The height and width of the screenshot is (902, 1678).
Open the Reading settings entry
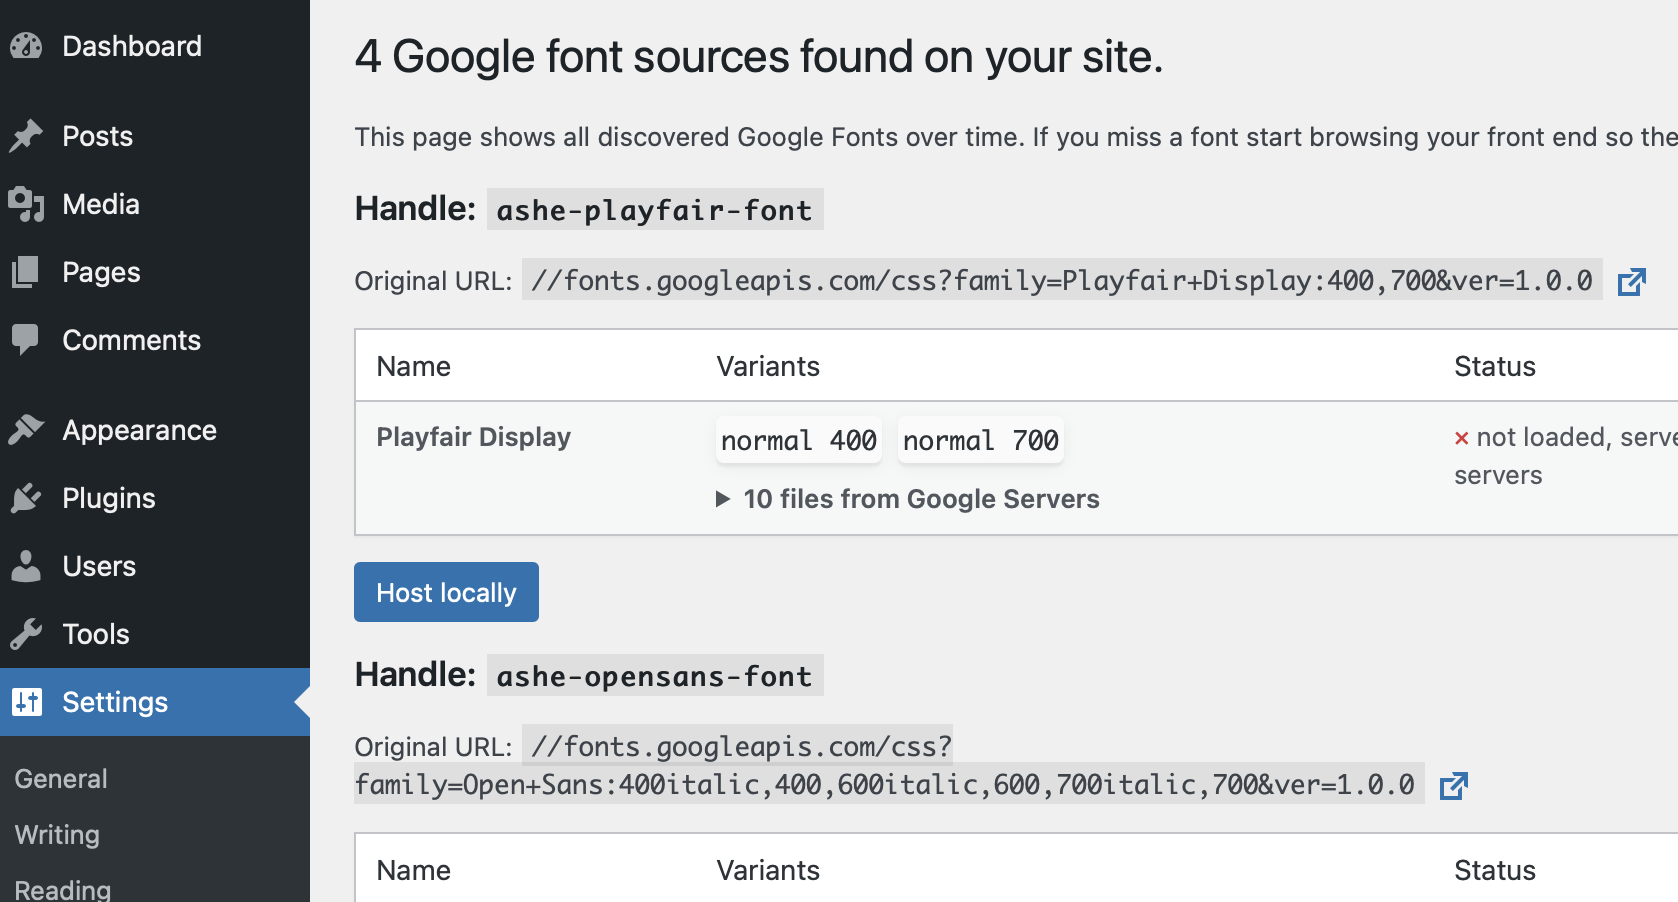(61, 887)
